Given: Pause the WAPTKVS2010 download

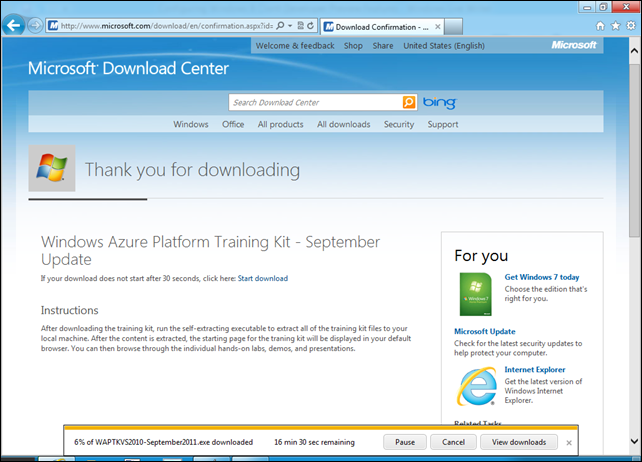Looking at the screenshot, I should pyautogui.click(x=405, y=442).
